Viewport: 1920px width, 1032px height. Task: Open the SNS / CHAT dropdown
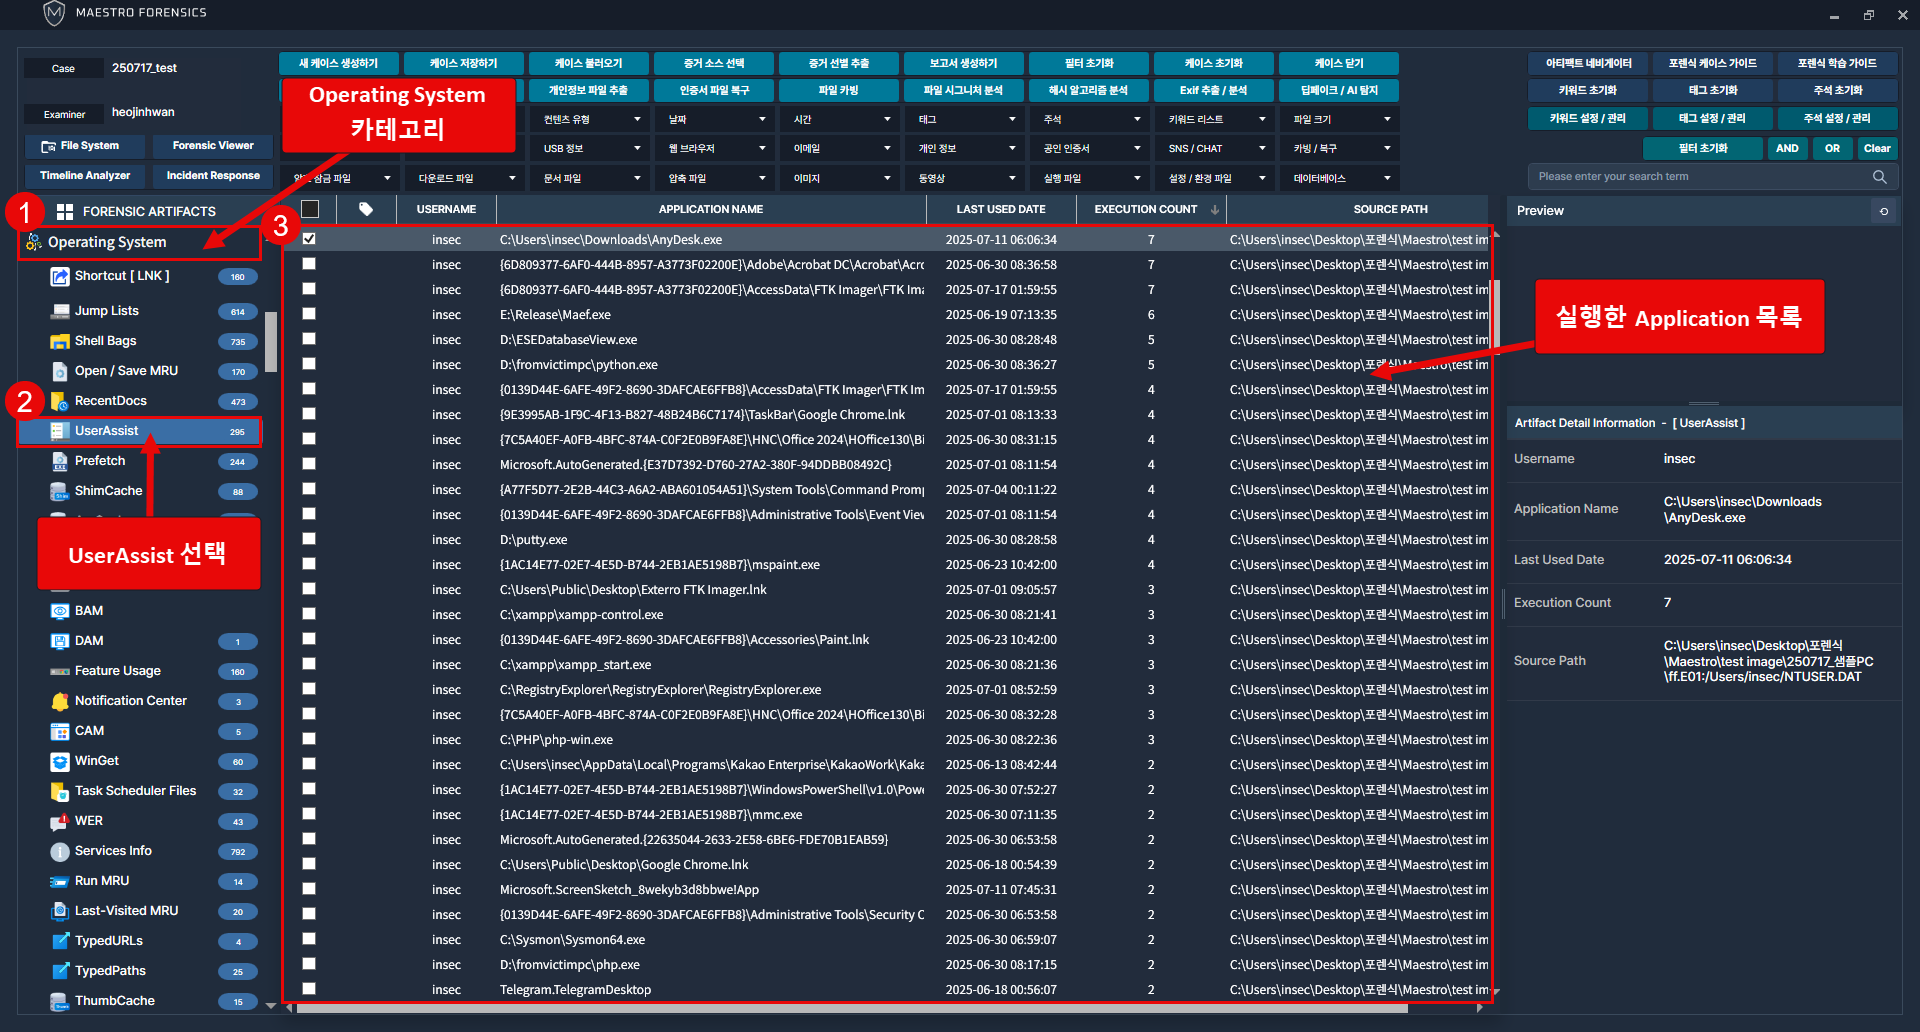pos(1215,148)
